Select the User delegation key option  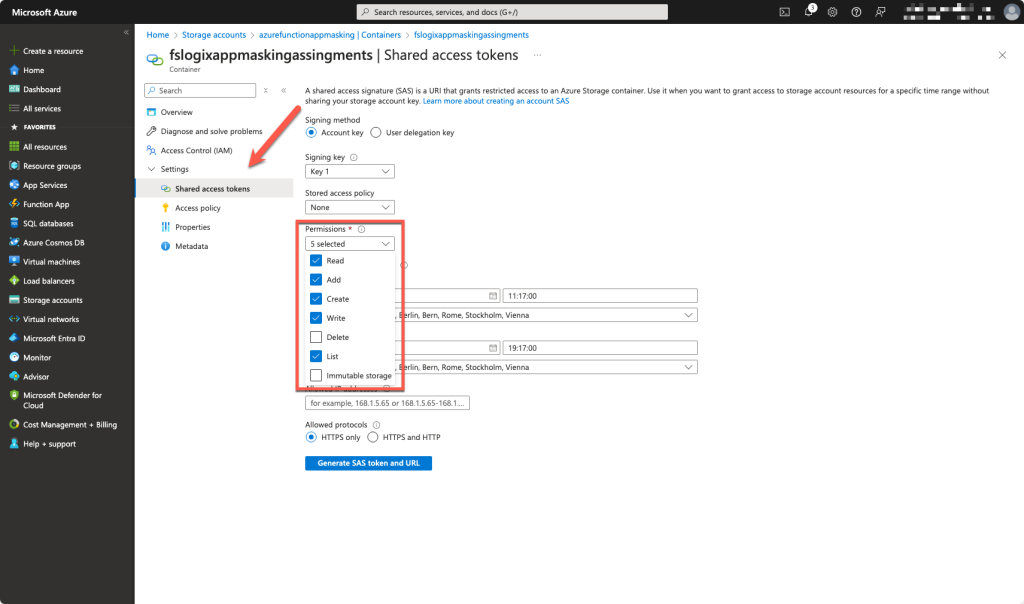(376, 133)
